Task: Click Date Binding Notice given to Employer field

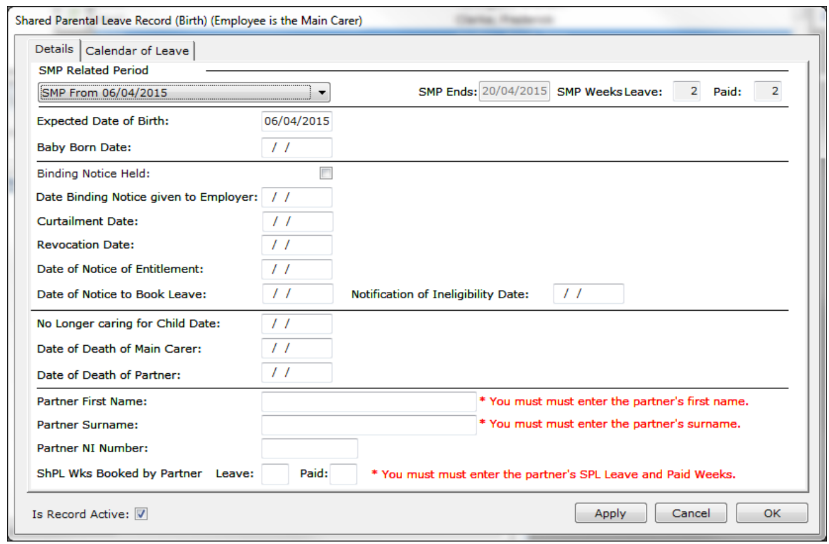Action: coord(297,197)
